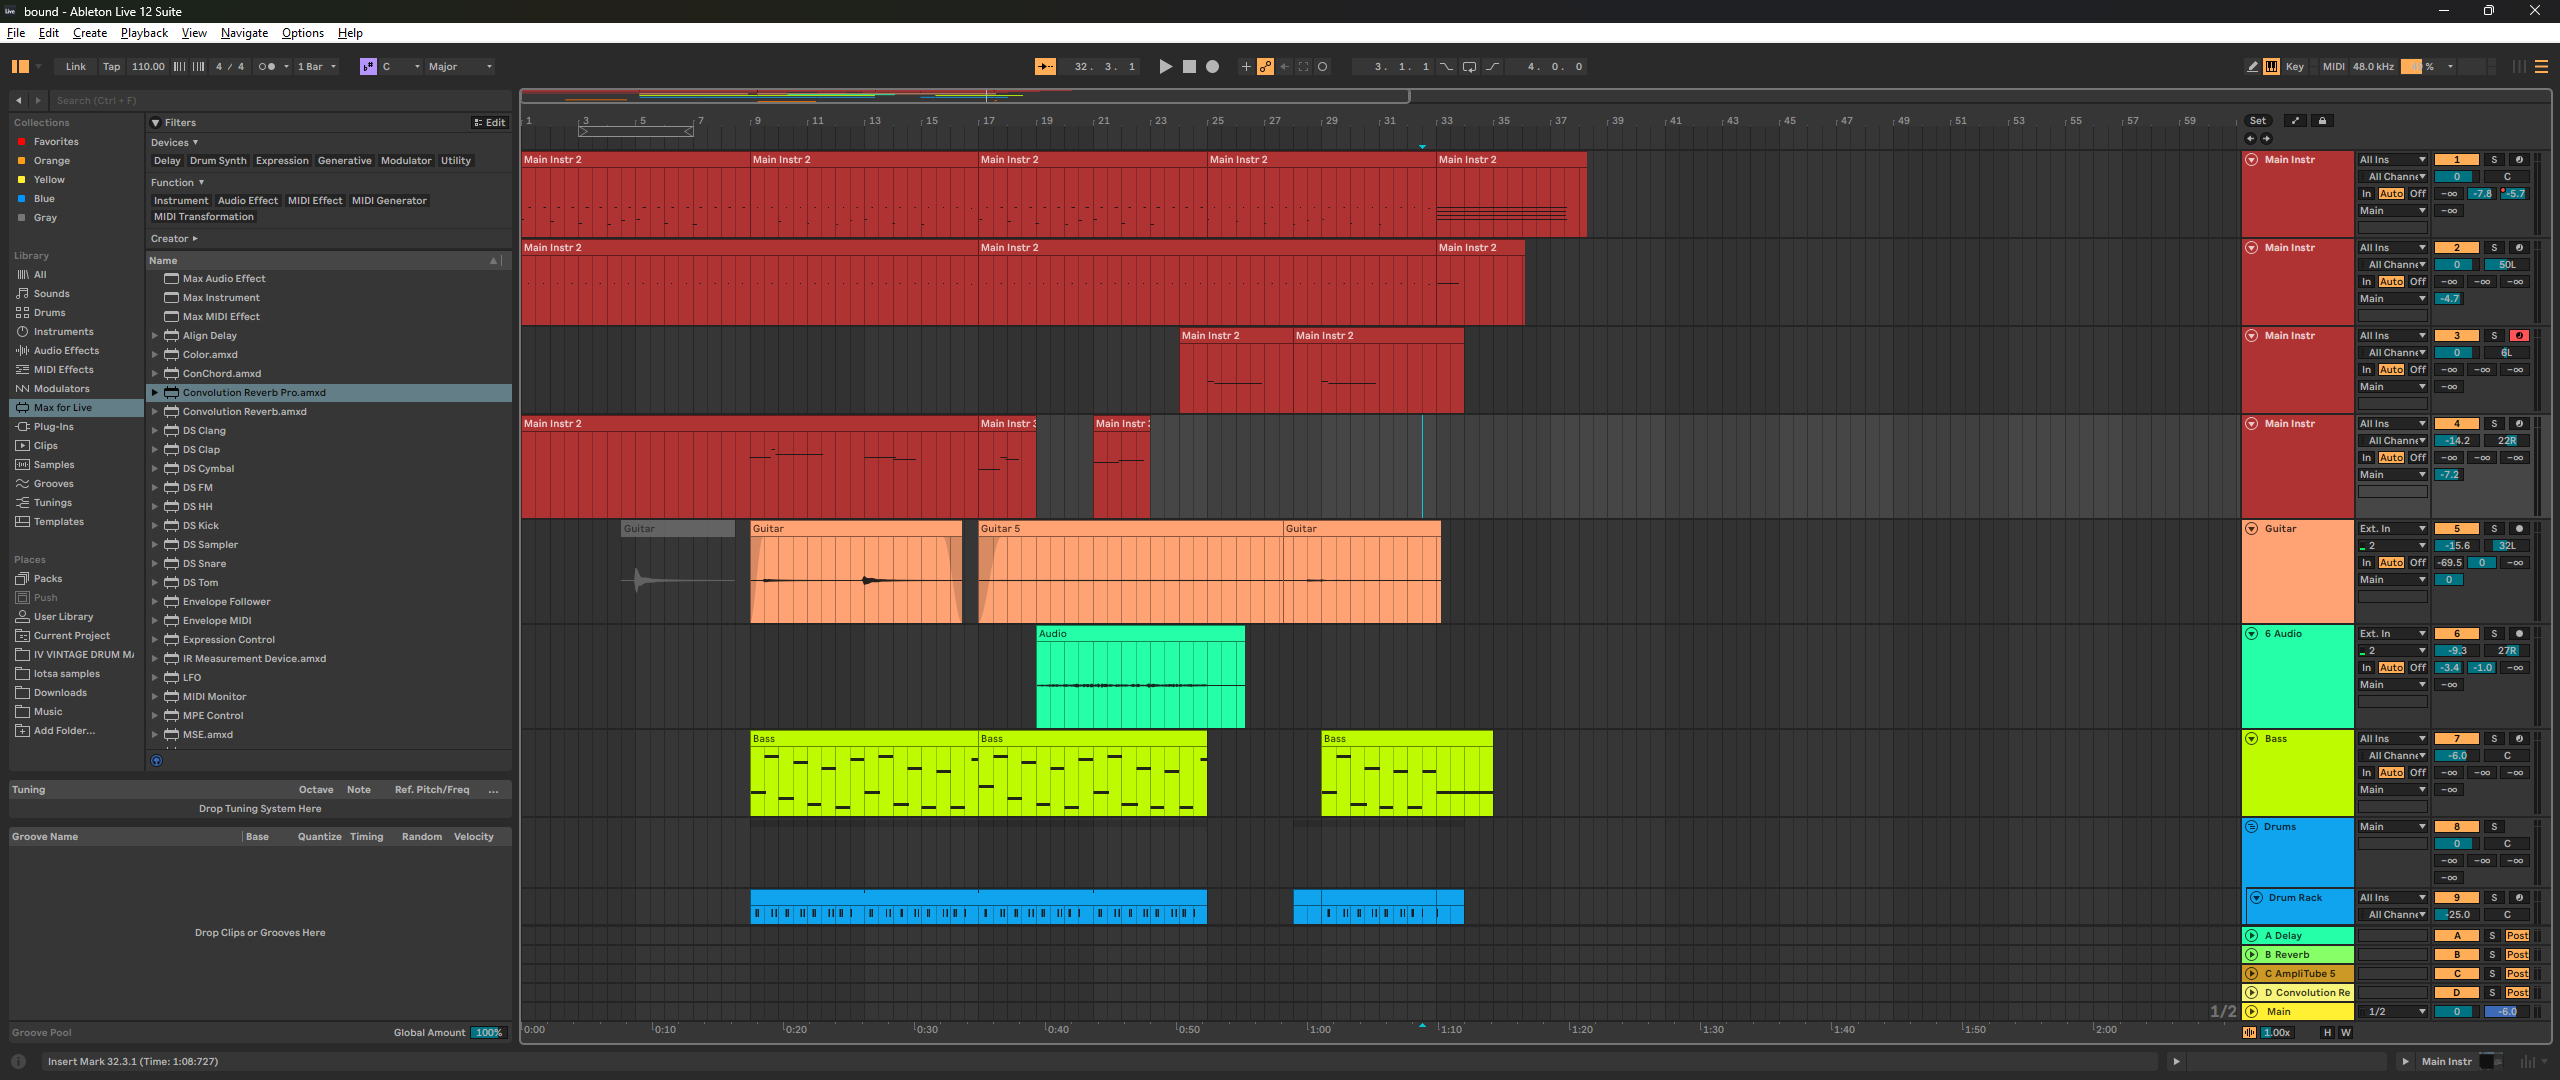Viewport: 2560px width, 1080px height.
Task: Open the scale Major dropdown
Action: pos(460,67)
